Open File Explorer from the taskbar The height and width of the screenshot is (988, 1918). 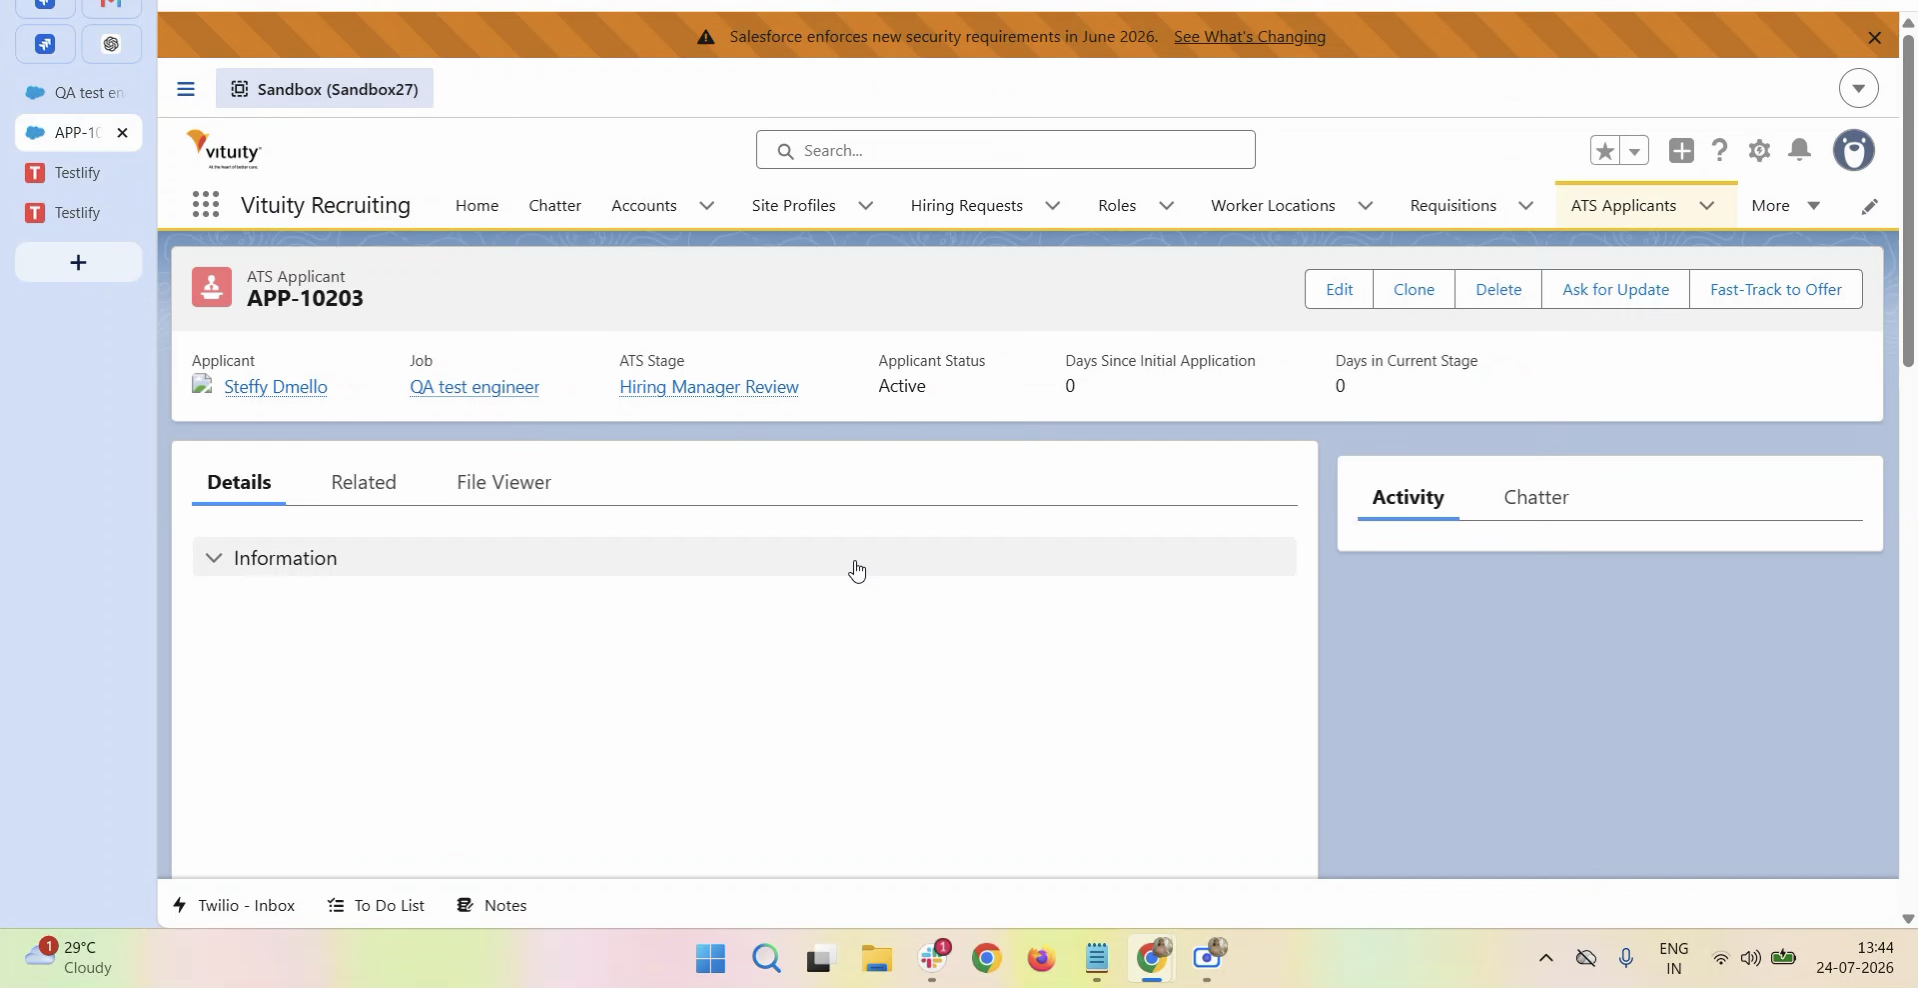coord(876,959)
